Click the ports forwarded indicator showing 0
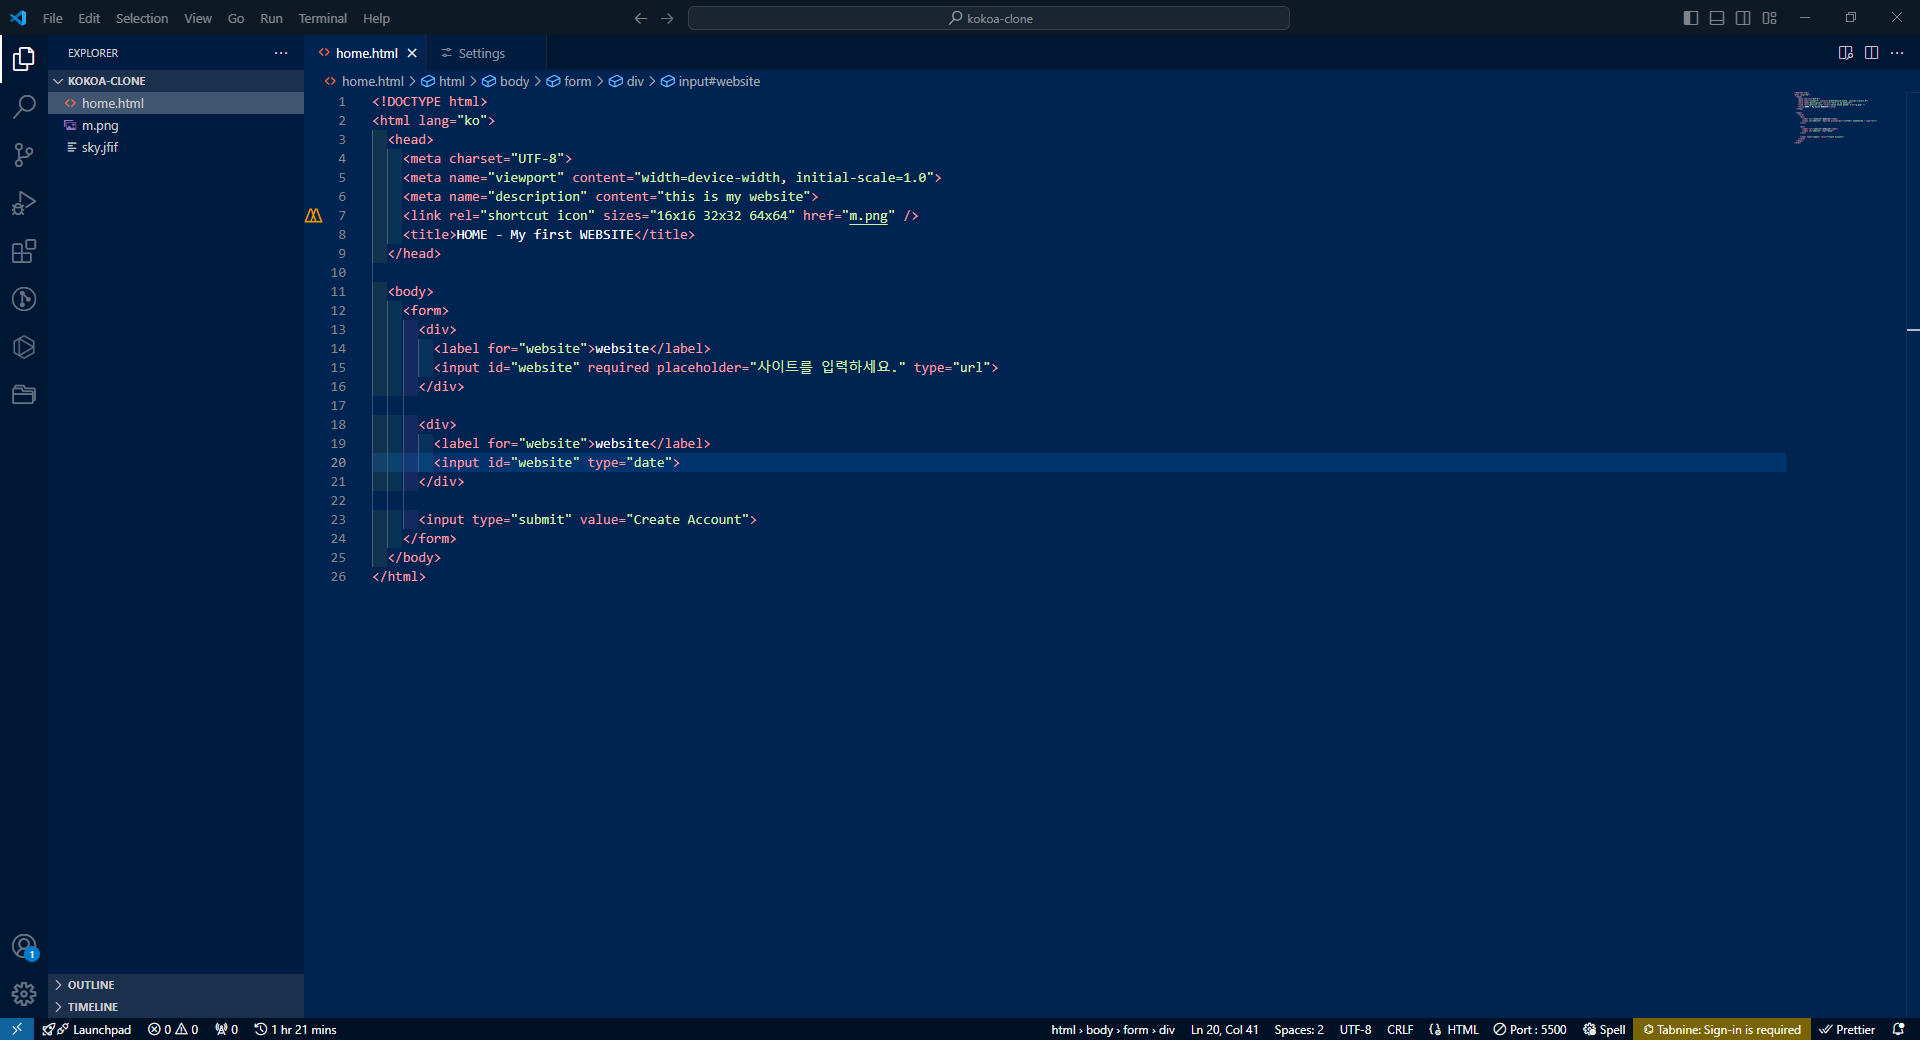The image size is (1920, 1040). pos(226,1029)
